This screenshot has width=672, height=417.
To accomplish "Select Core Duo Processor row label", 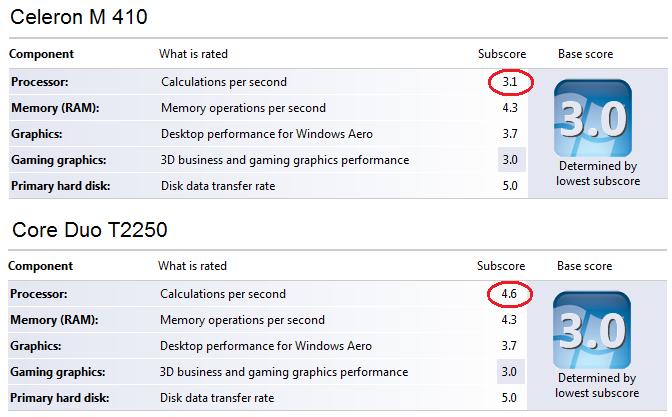I will click(x=40, y=294).
